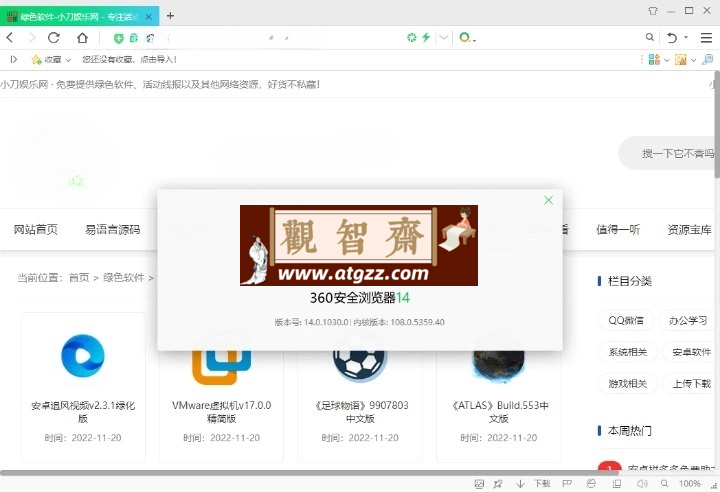Select the 安卓软件 category tag
The height and width of the screenshot is (492, 720).
[x=691, y=352]
